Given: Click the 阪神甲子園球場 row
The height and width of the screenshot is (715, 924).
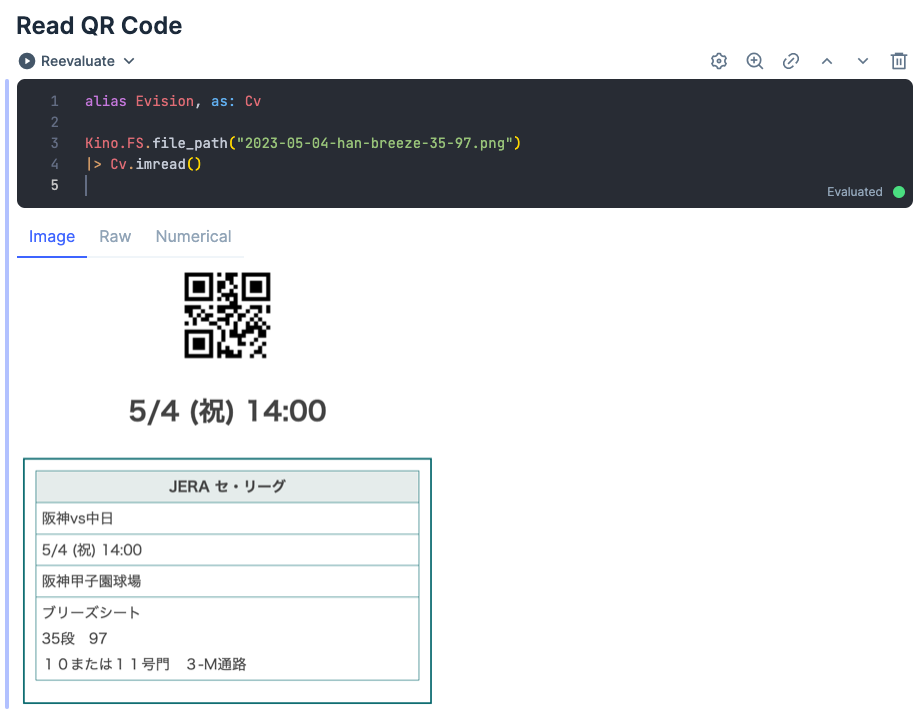Looking at the screenshot, I should [x=227, y=581].
